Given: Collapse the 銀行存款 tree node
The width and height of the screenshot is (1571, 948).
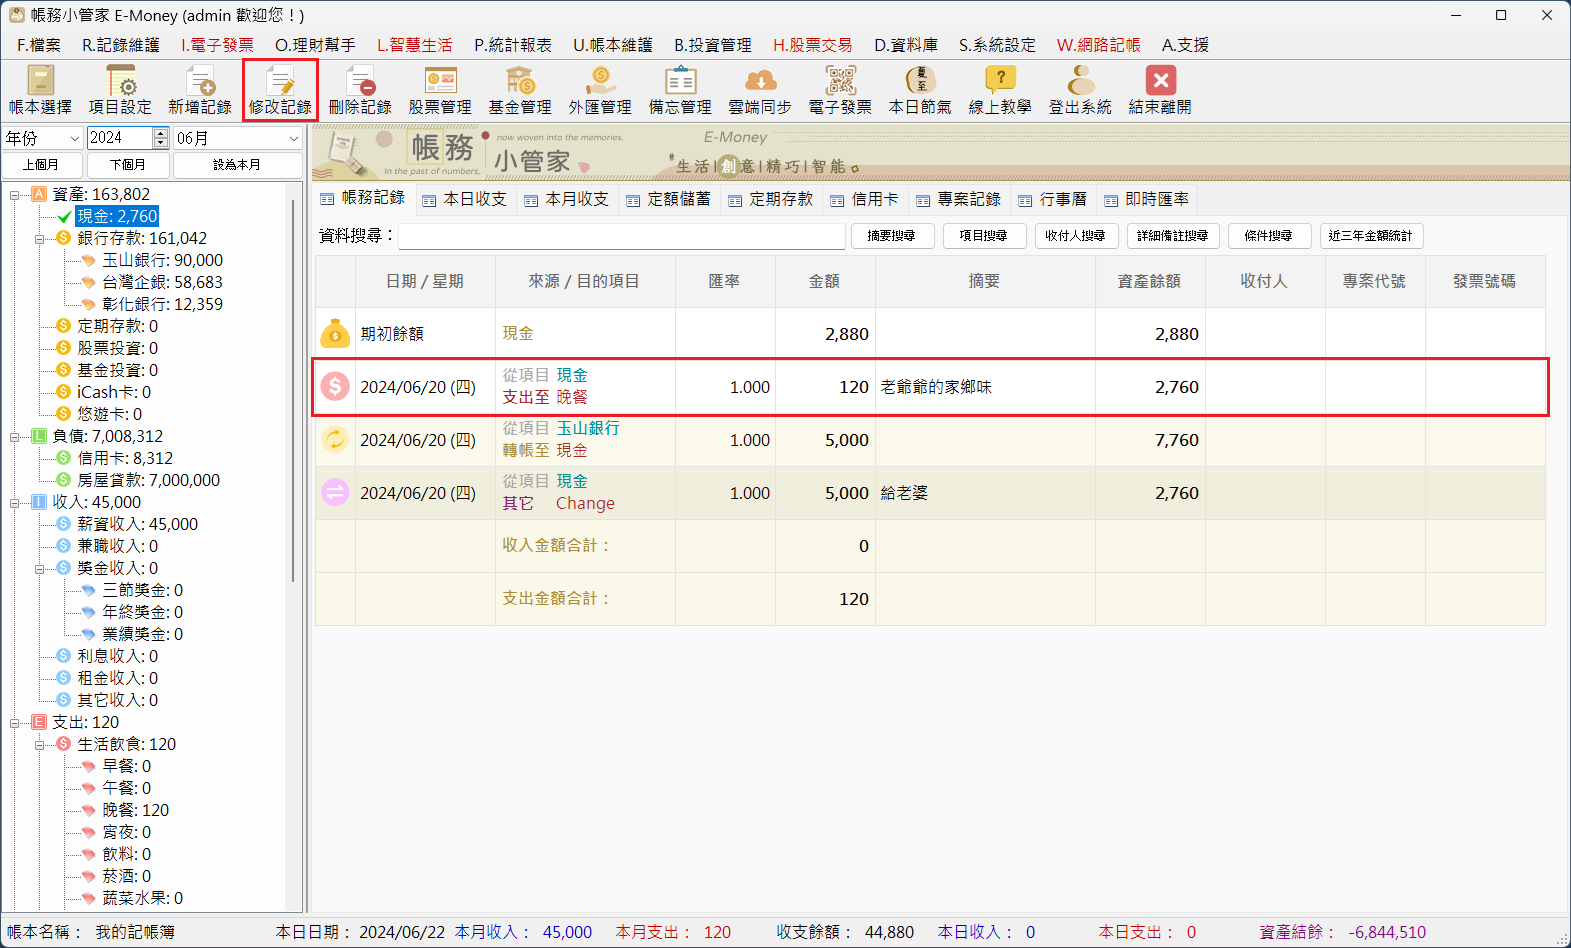Looking at the screenshot, I should [x=40, y=238].
